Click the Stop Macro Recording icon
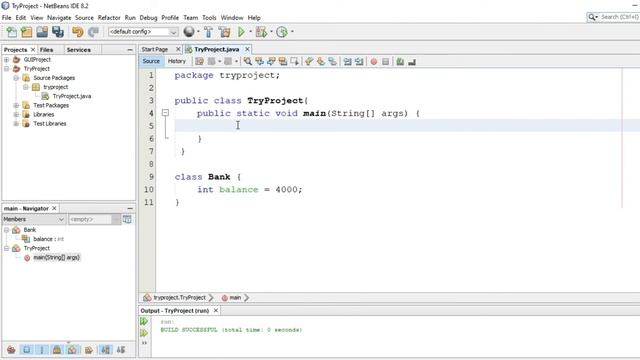This screenshot has height=360, width=640. [385, 62]
